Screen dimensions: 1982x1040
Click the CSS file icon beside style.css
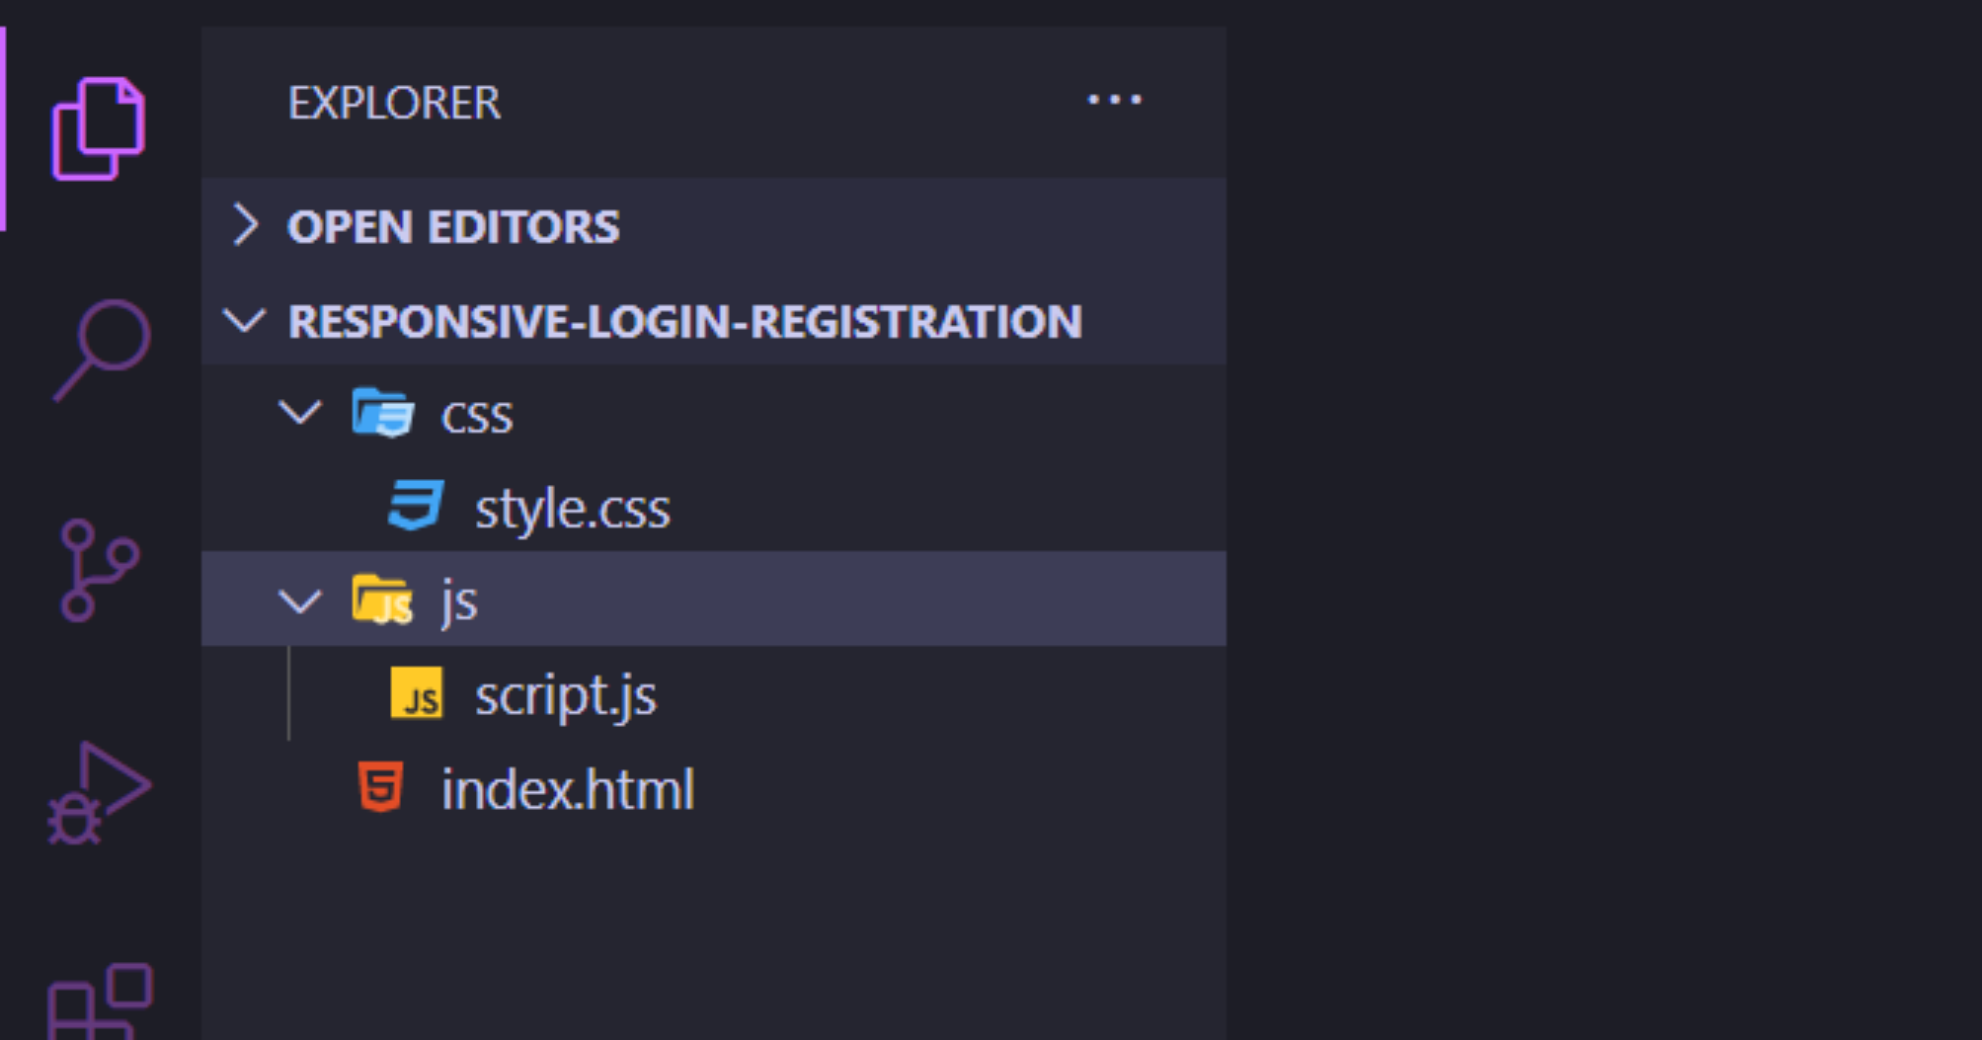415,507
